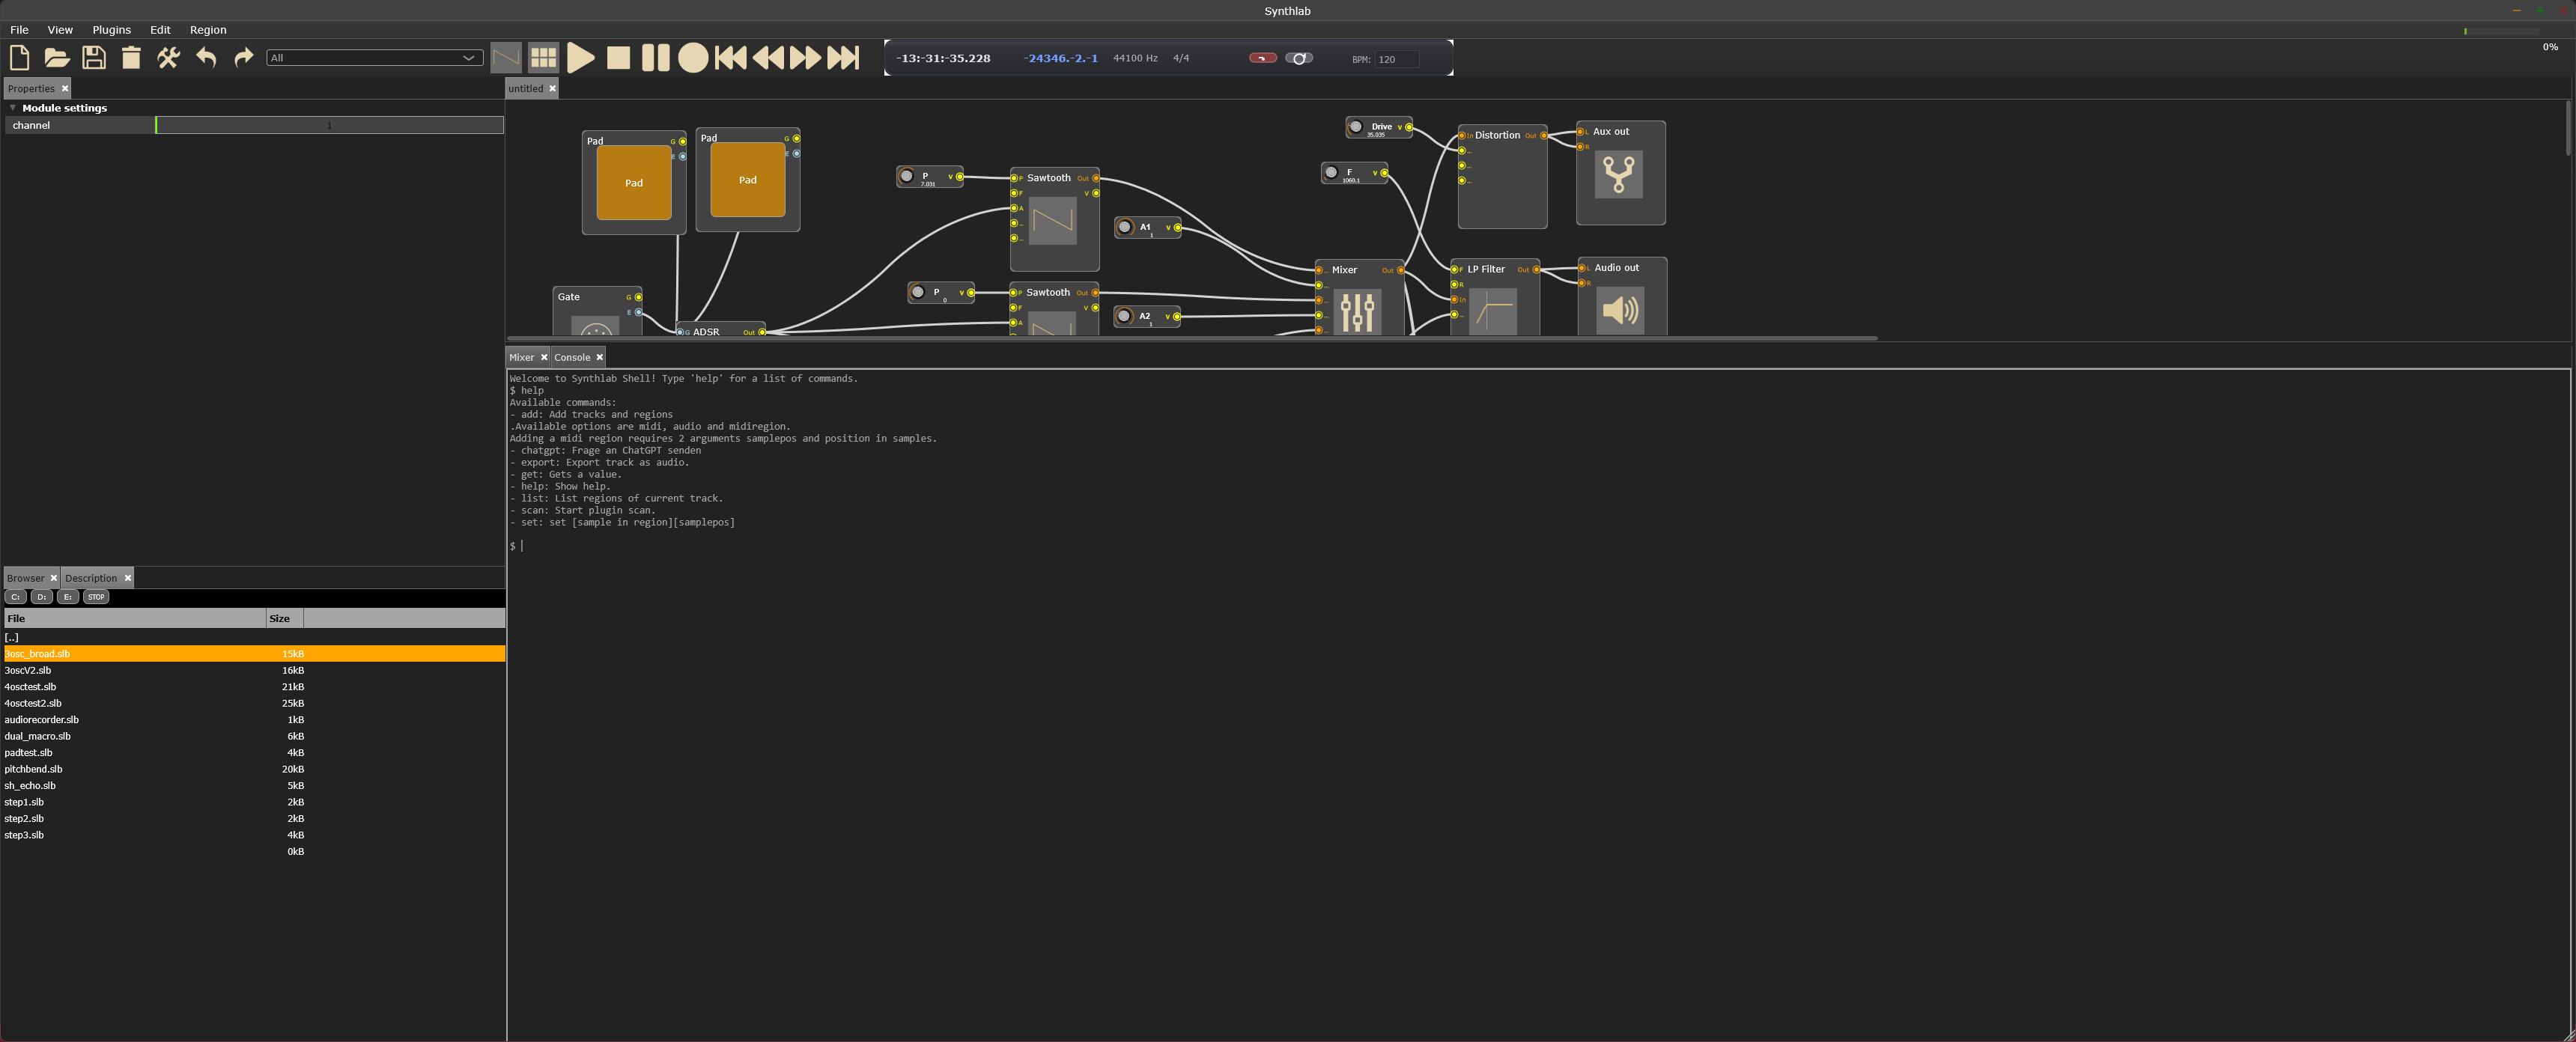Click the BPM input field showing 120
This screenshot has width=2576, height=1042.
(x=1396, y=59)
